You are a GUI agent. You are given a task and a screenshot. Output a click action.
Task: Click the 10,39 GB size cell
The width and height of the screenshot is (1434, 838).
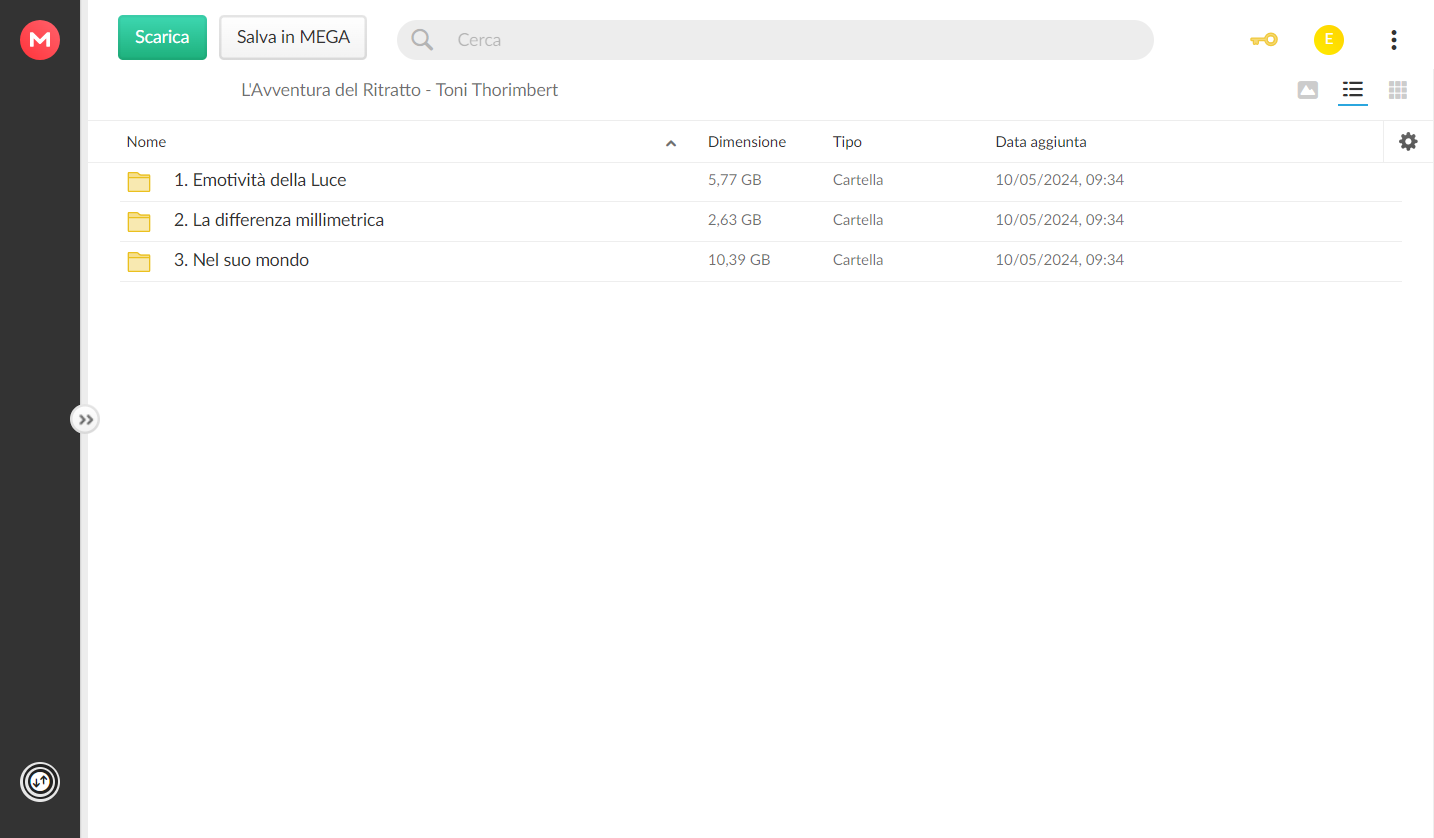point(739,260)
